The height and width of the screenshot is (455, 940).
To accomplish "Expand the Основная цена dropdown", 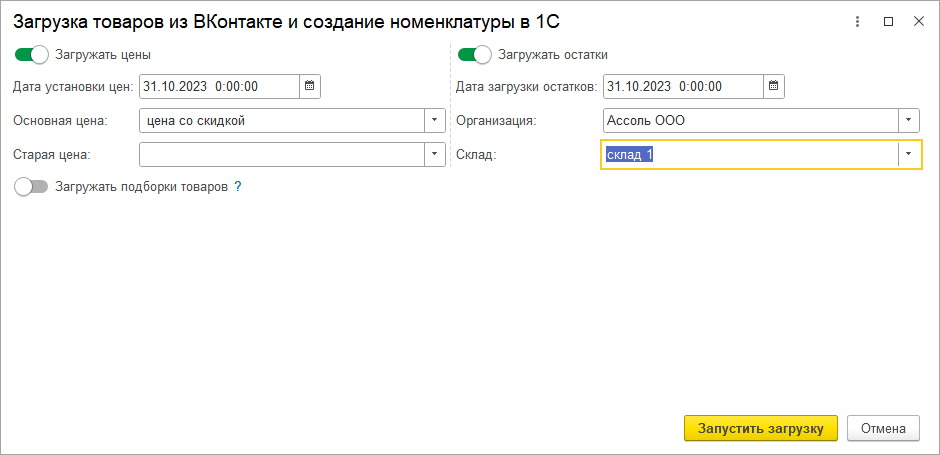I will (435, 121).
